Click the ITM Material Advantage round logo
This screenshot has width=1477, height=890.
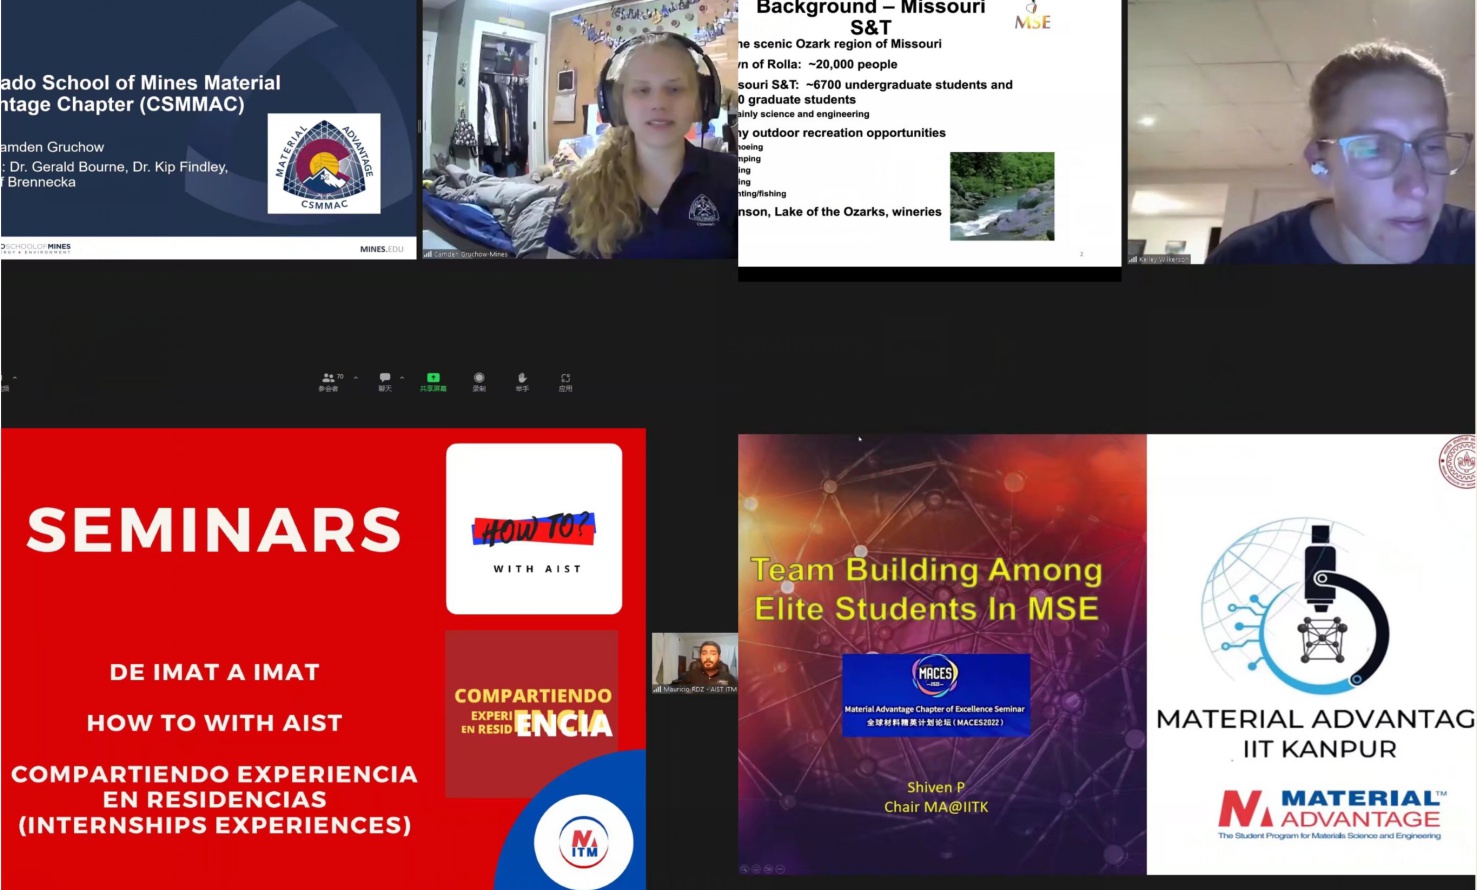pyautogui.click(x=584, y=842)
